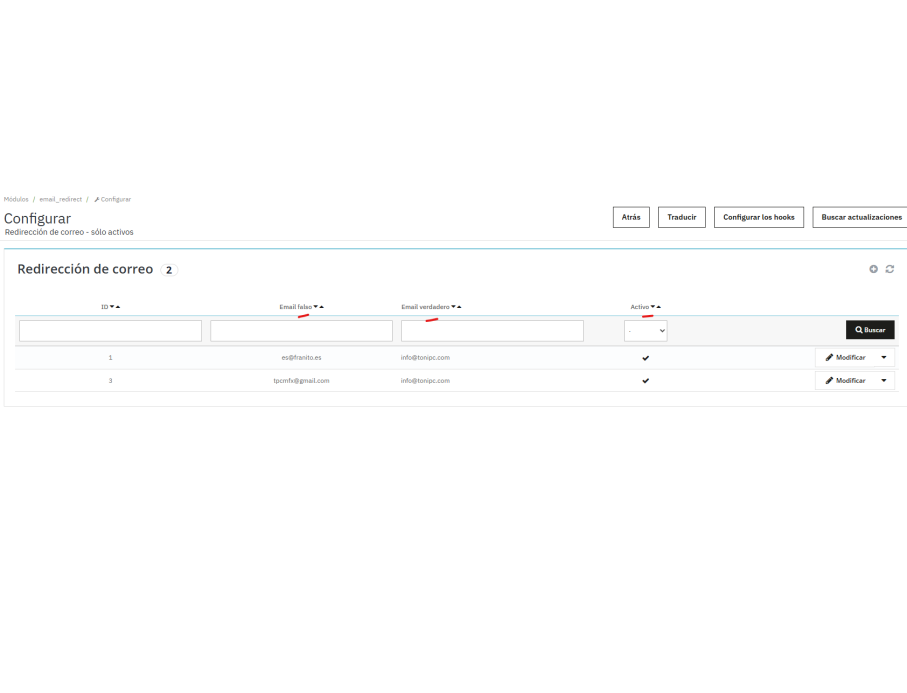907x693 pixels.
Task: Sort Email falso column descending arrow
Action: coord(316,307)
